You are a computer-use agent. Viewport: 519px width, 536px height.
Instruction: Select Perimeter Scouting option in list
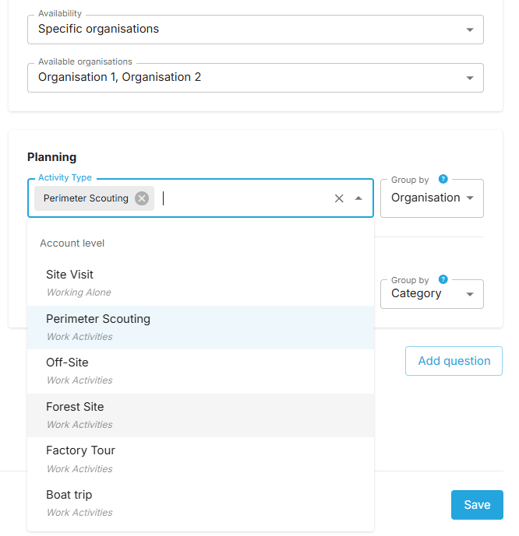pos(201,327)
